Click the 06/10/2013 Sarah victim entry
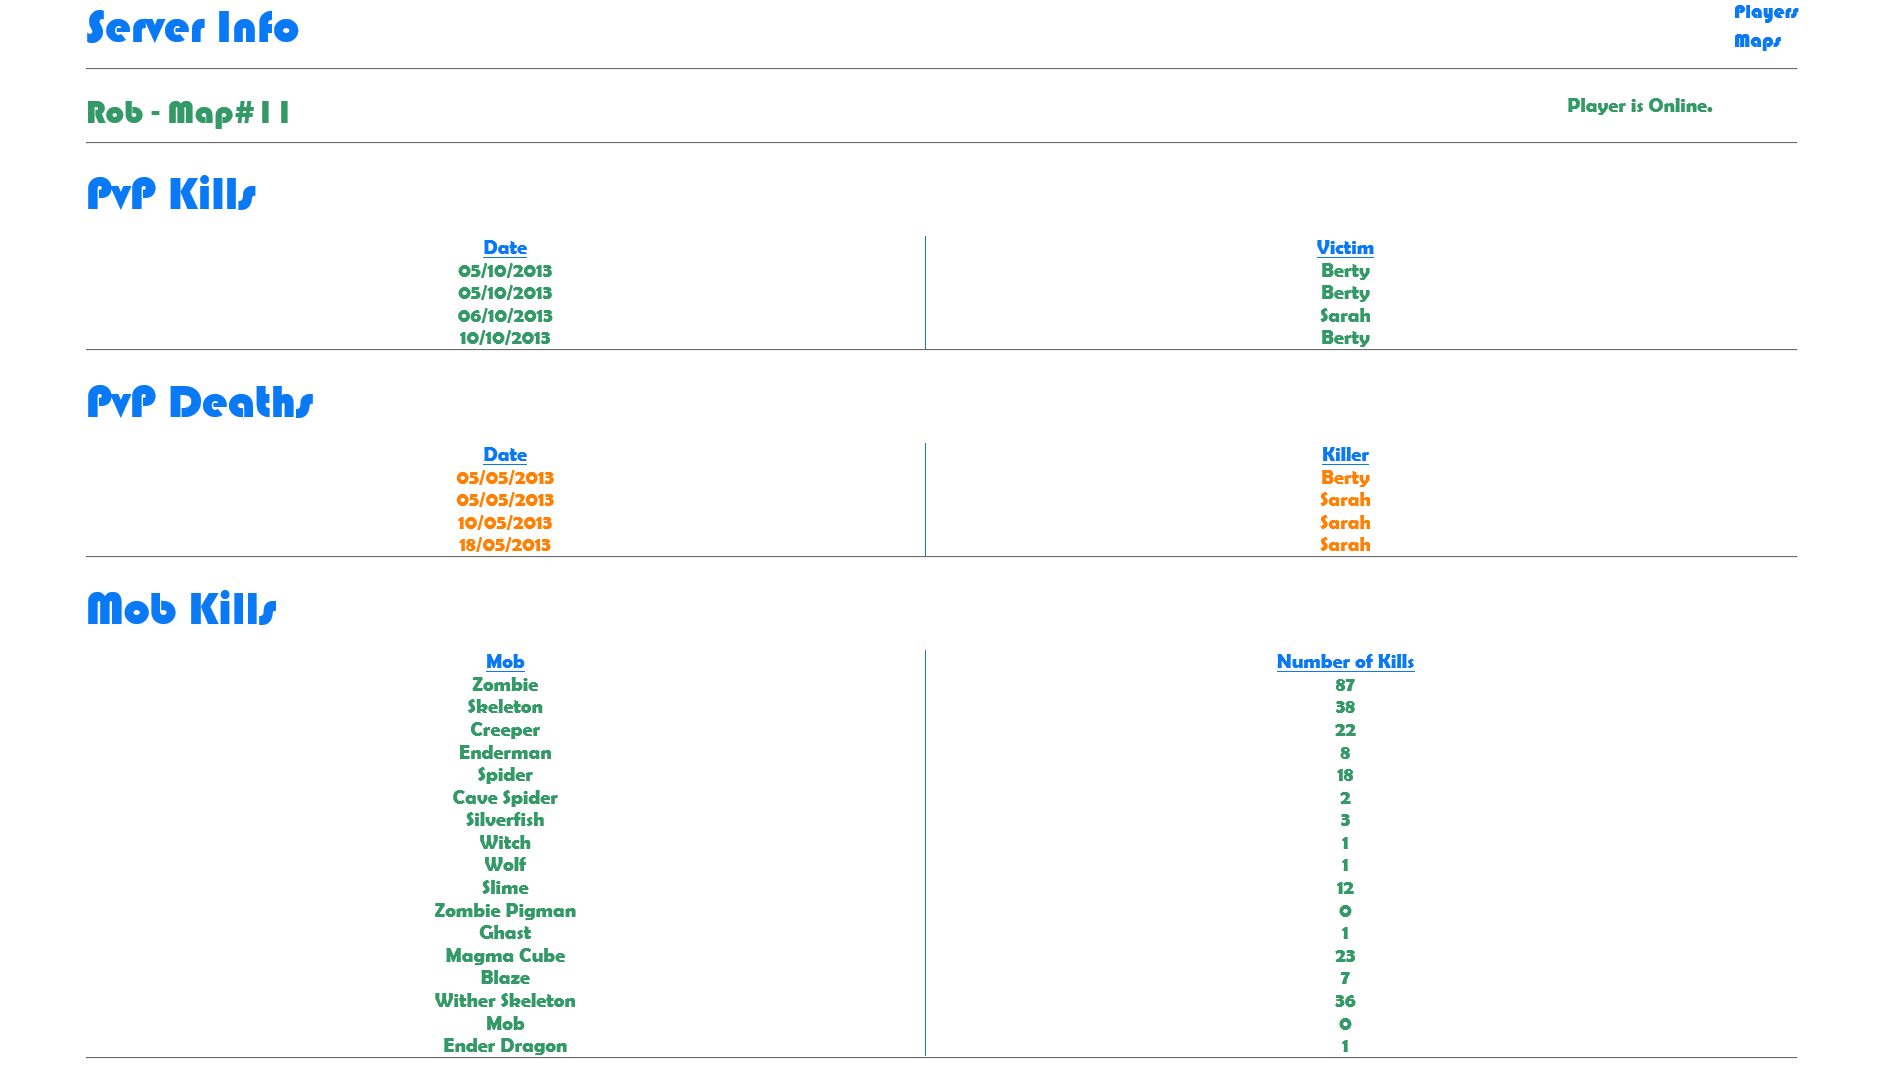Image resolution: width=1902 pixels, height=1080 pixels. point(1345,316)
